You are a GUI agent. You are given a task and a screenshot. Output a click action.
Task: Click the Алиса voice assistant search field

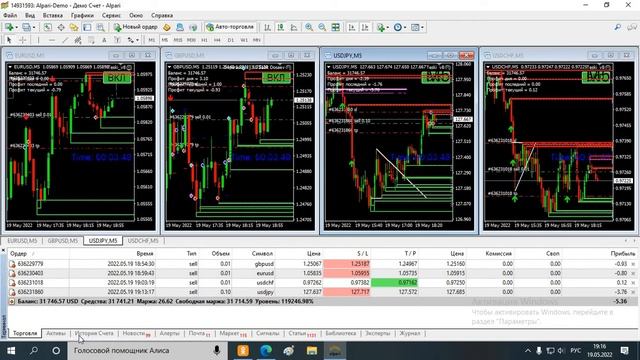[x=148, y=351]
